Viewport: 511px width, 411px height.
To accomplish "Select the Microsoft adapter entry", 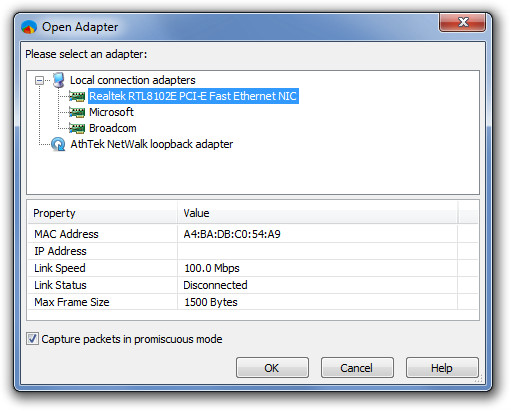I will (x=111, y=112).
